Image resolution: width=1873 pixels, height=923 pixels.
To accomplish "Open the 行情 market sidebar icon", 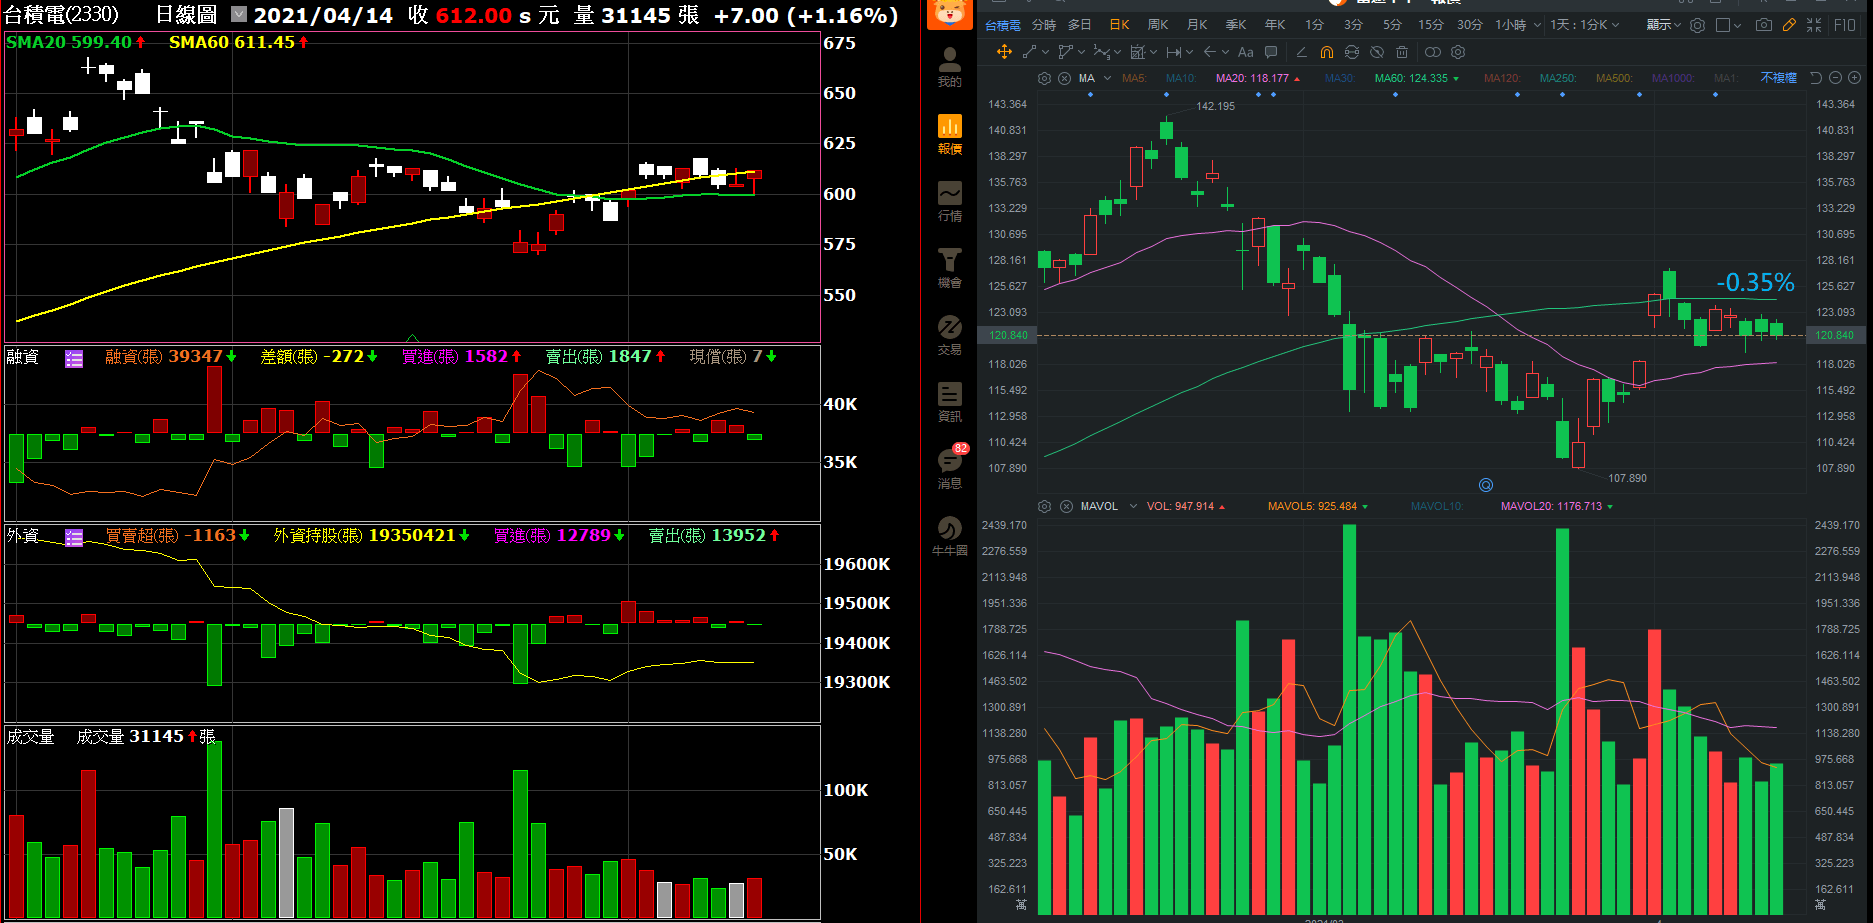I will pyautogui.click(x=949, y=201).
